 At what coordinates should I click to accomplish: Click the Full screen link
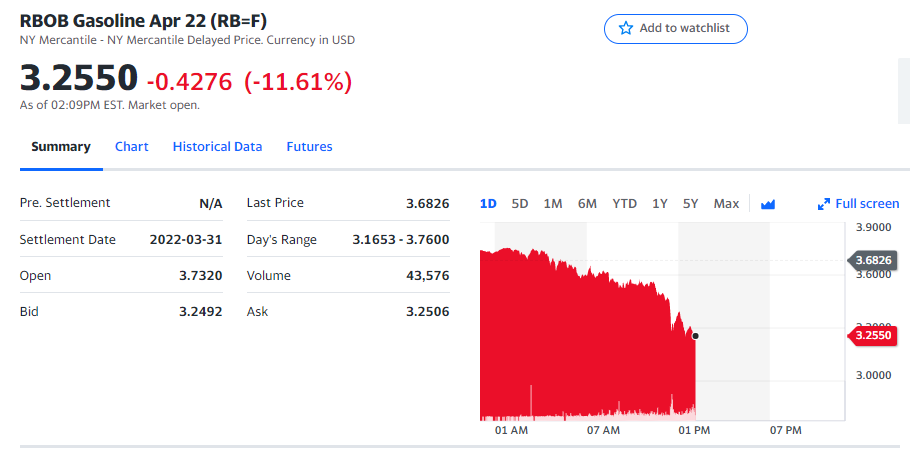866,203
